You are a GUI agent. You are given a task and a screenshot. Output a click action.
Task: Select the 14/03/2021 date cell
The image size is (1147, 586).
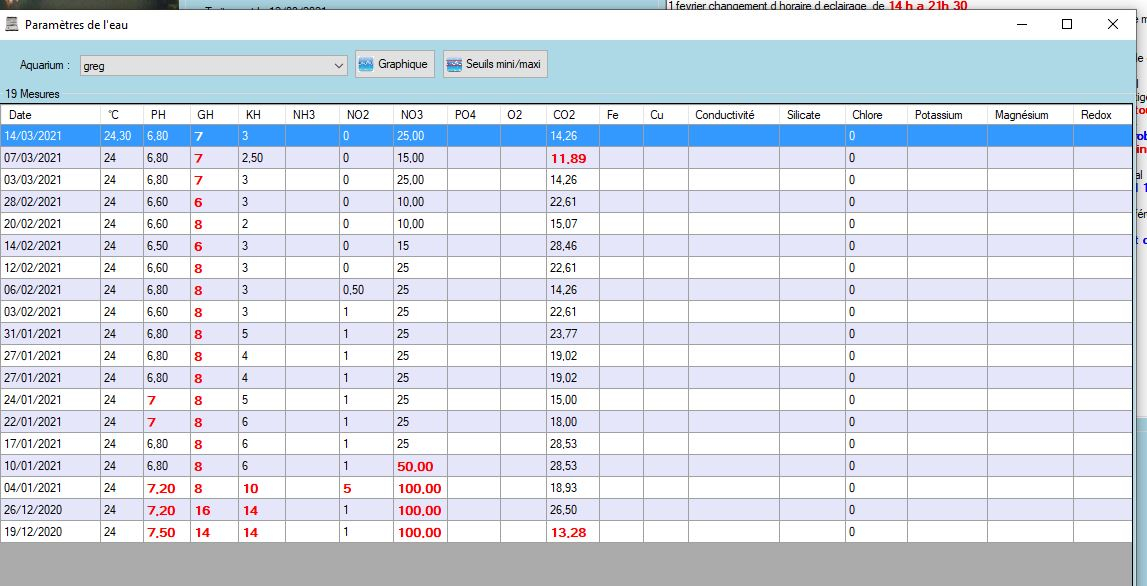tap(50, 136)
